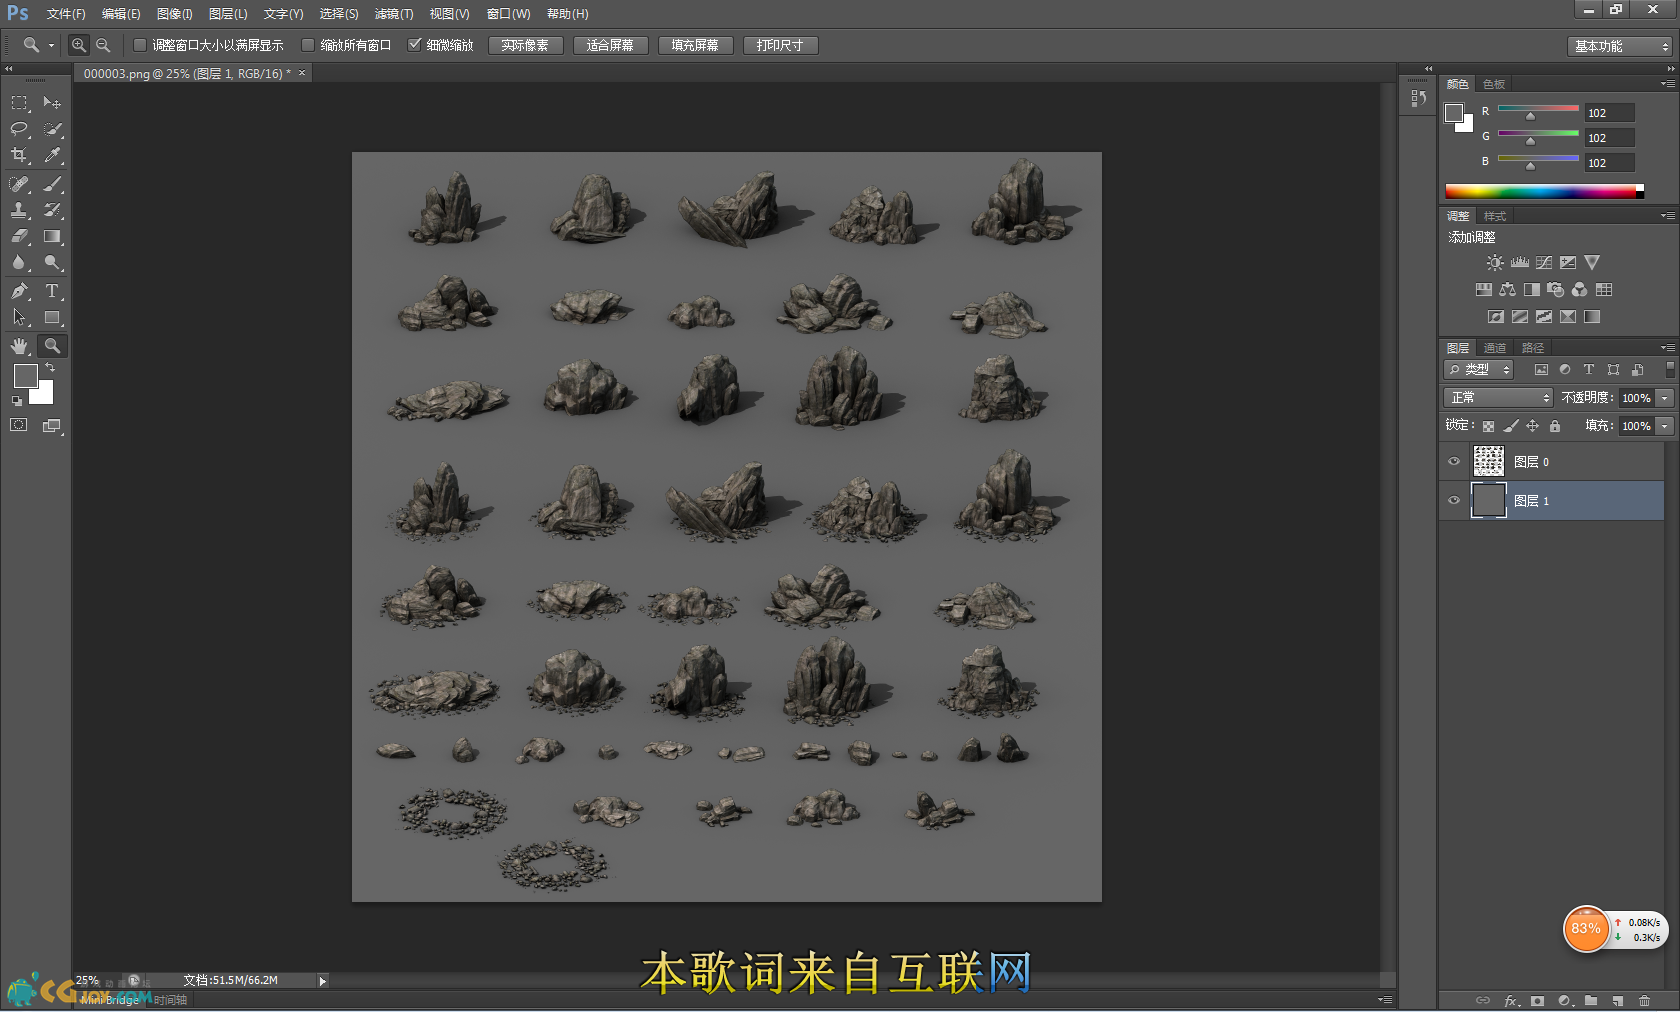The image size is (1680, 1012).
Task: Switch to the 样式 tab
Action: click(x=1495, y=216)
